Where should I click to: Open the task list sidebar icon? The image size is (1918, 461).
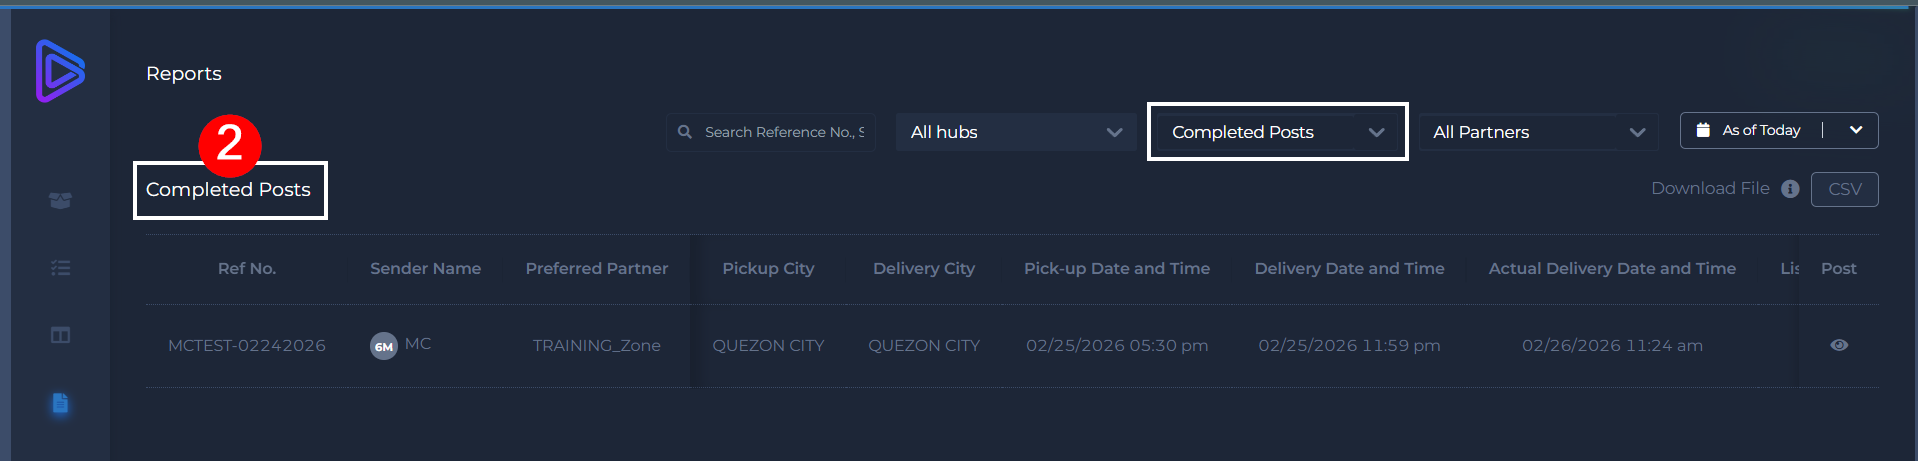point(60,268)
